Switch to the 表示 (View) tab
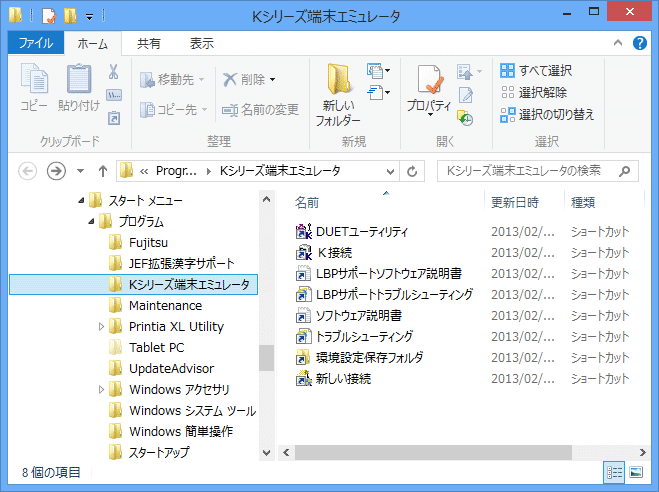The width and height of the screenshot is (659, 492). pyautogui.click(x=201, y=43)
